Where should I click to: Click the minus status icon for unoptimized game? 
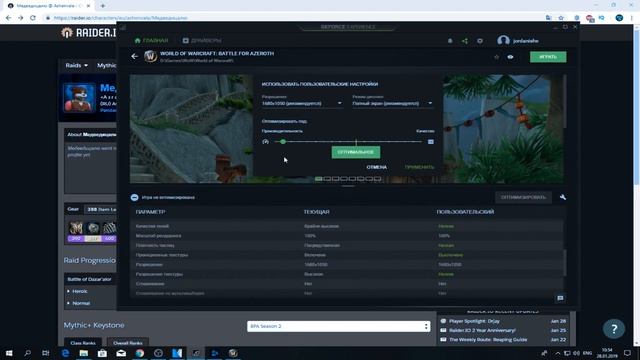tap(134, 197)
